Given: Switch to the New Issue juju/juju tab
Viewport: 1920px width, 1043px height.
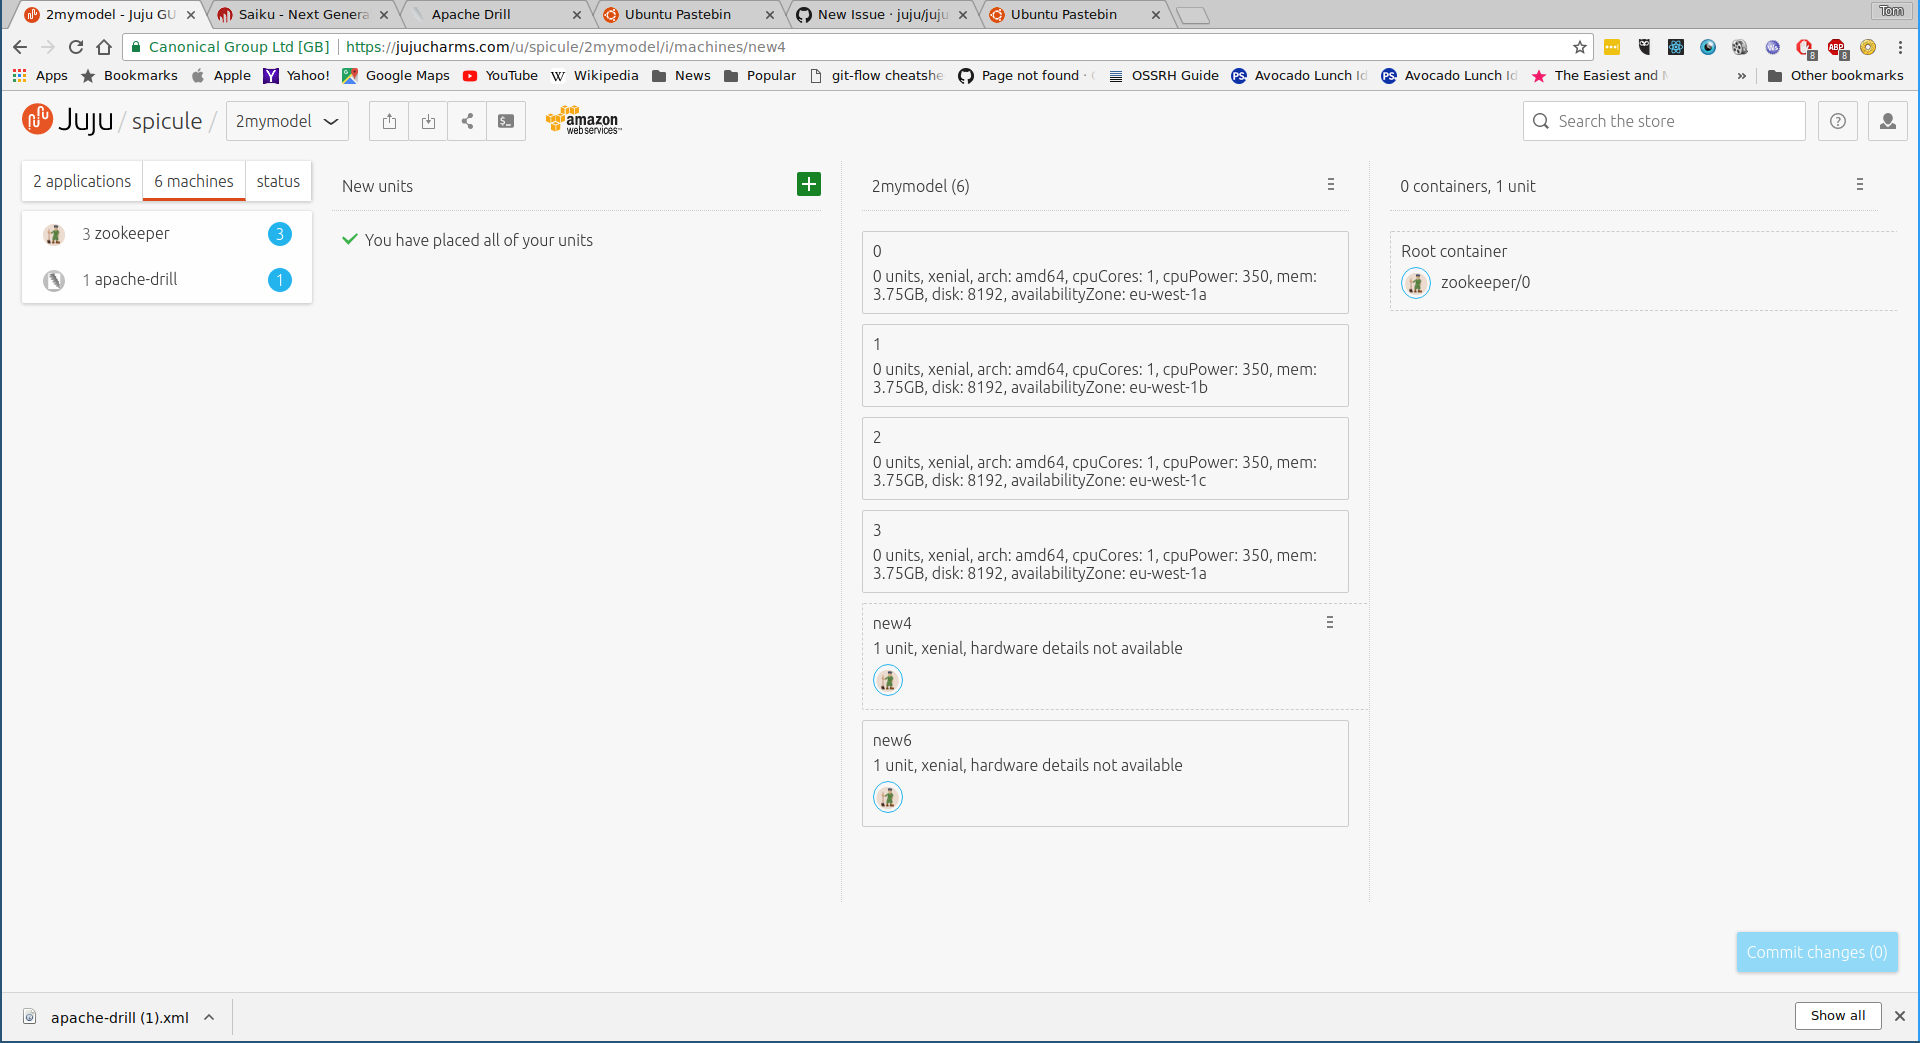Looking at the screenshot, I should (882, 15).
